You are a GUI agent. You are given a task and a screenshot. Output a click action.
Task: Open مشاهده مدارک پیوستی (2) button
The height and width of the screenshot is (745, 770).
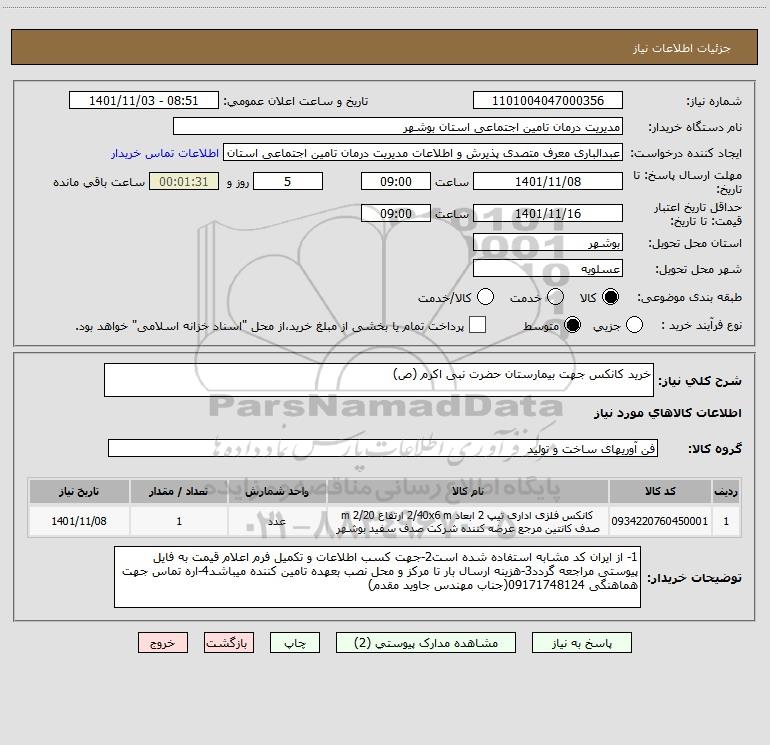click(x=426, y=643)
